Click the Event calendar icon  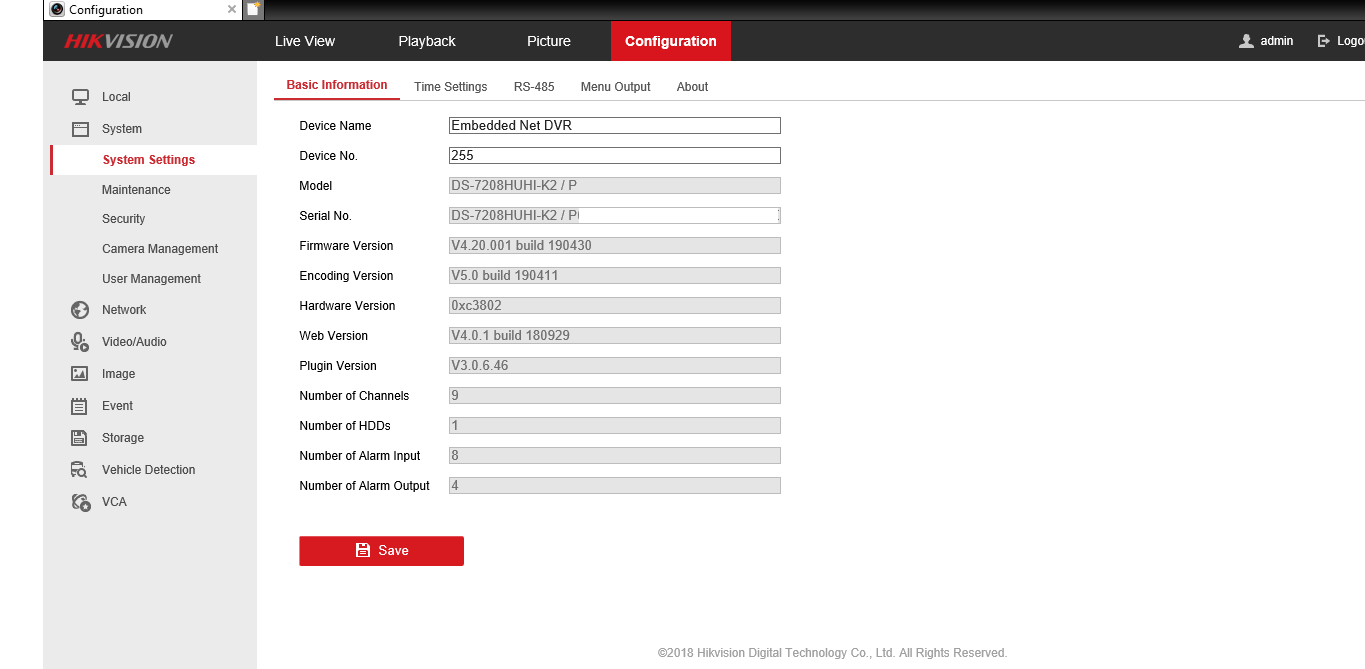(80, 406)
